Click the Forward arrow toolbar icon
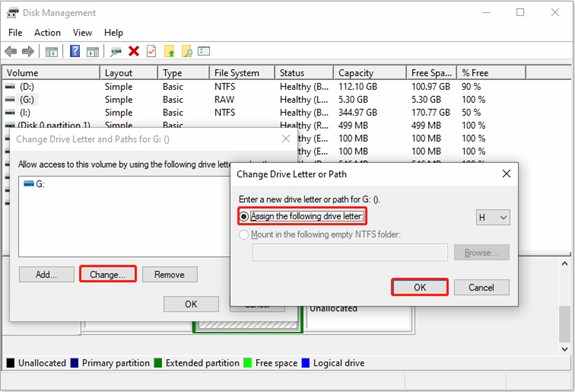The height and width of the screenshot is (392, 575). (x=28, y=51)
